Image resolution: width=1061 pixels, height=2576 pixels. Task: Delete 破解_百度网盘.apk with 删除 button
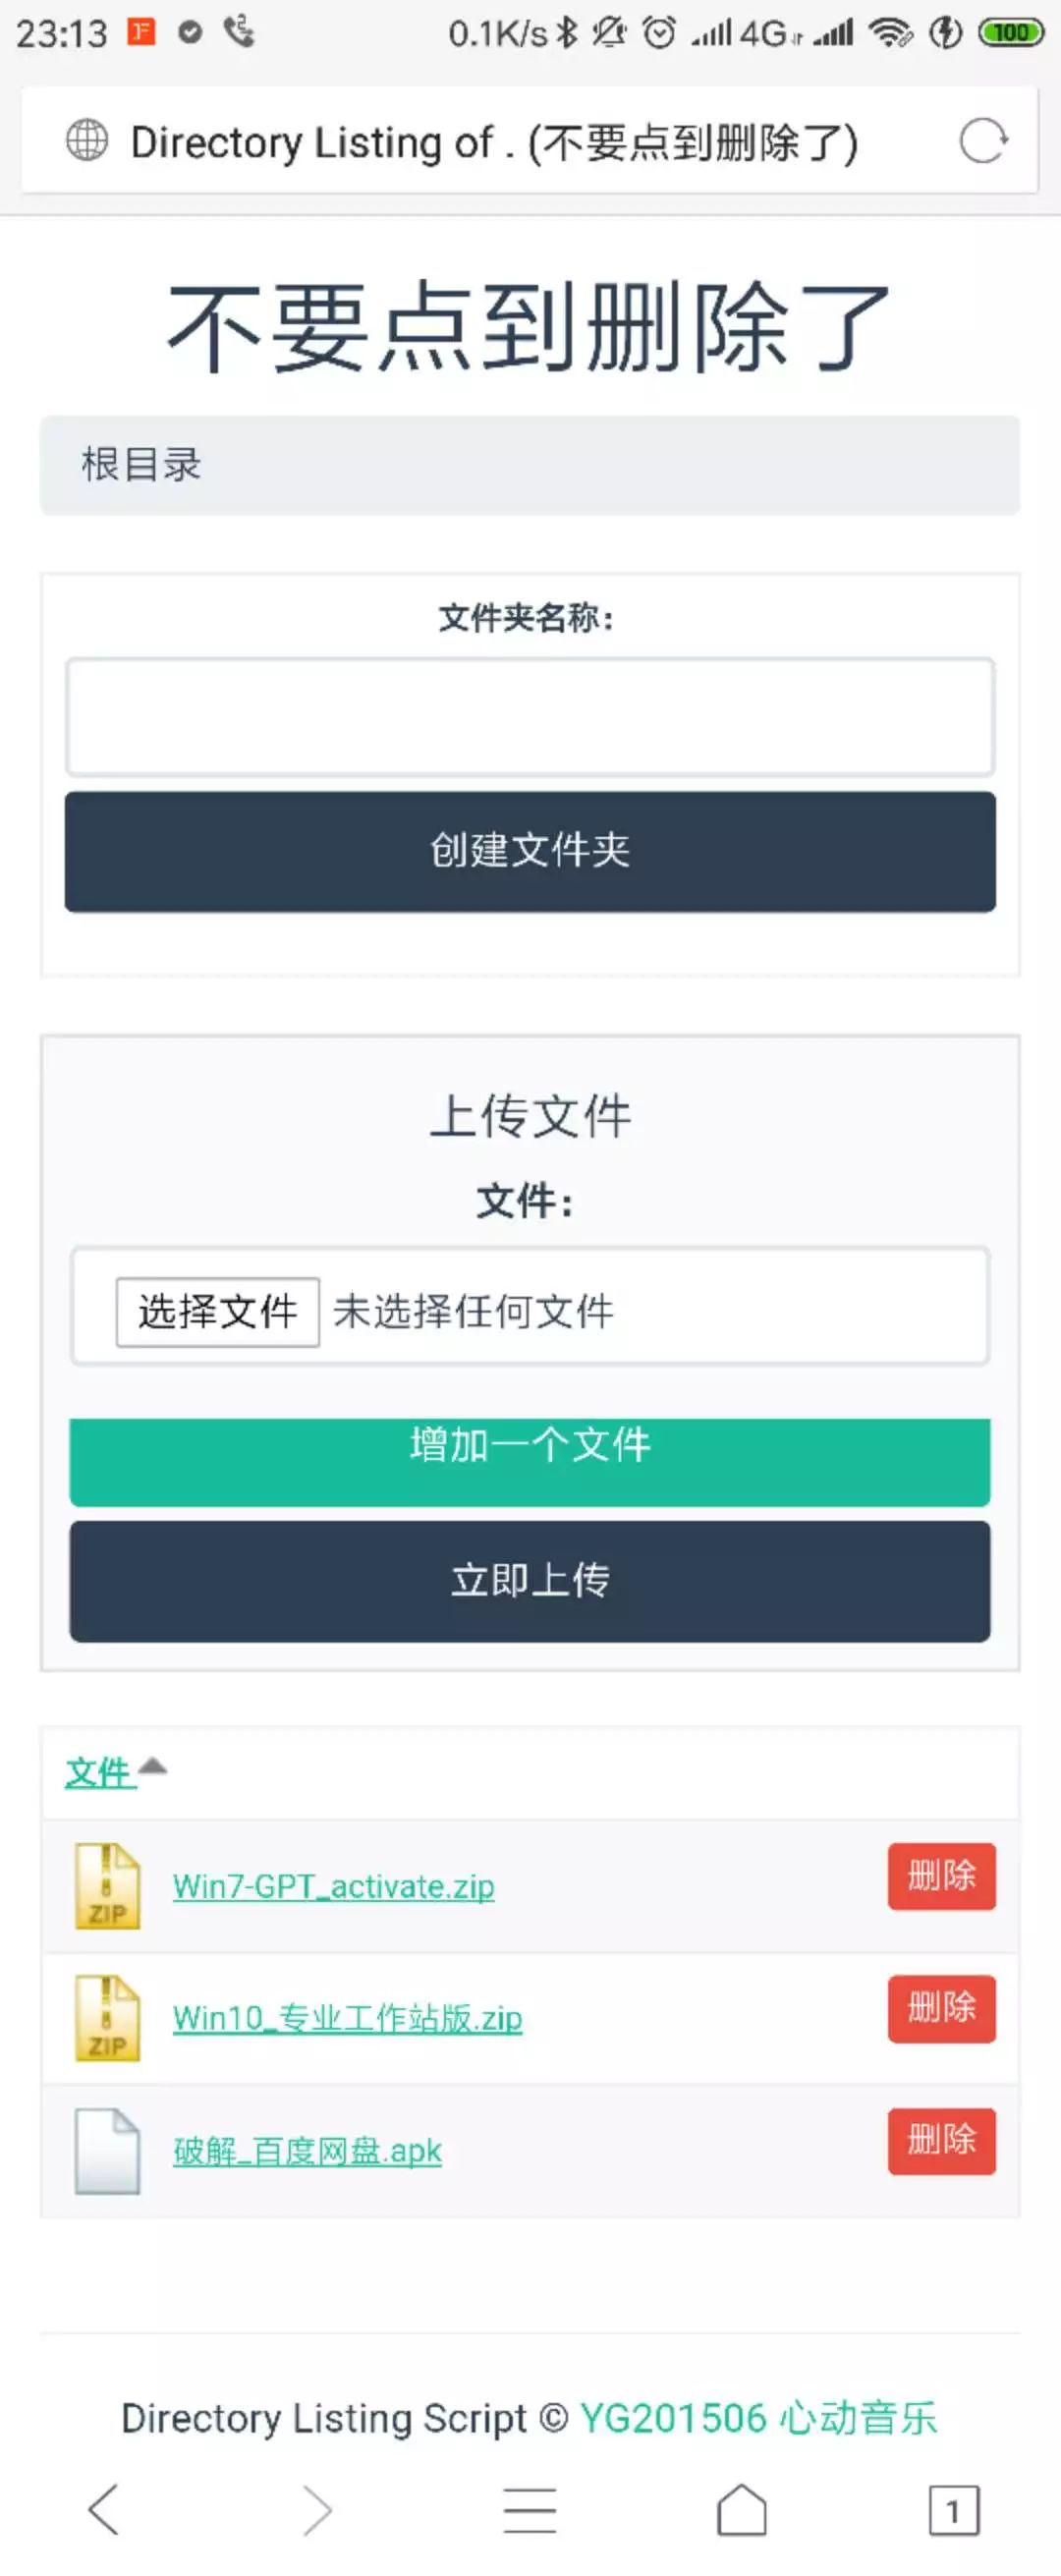tap(942, 2141)
